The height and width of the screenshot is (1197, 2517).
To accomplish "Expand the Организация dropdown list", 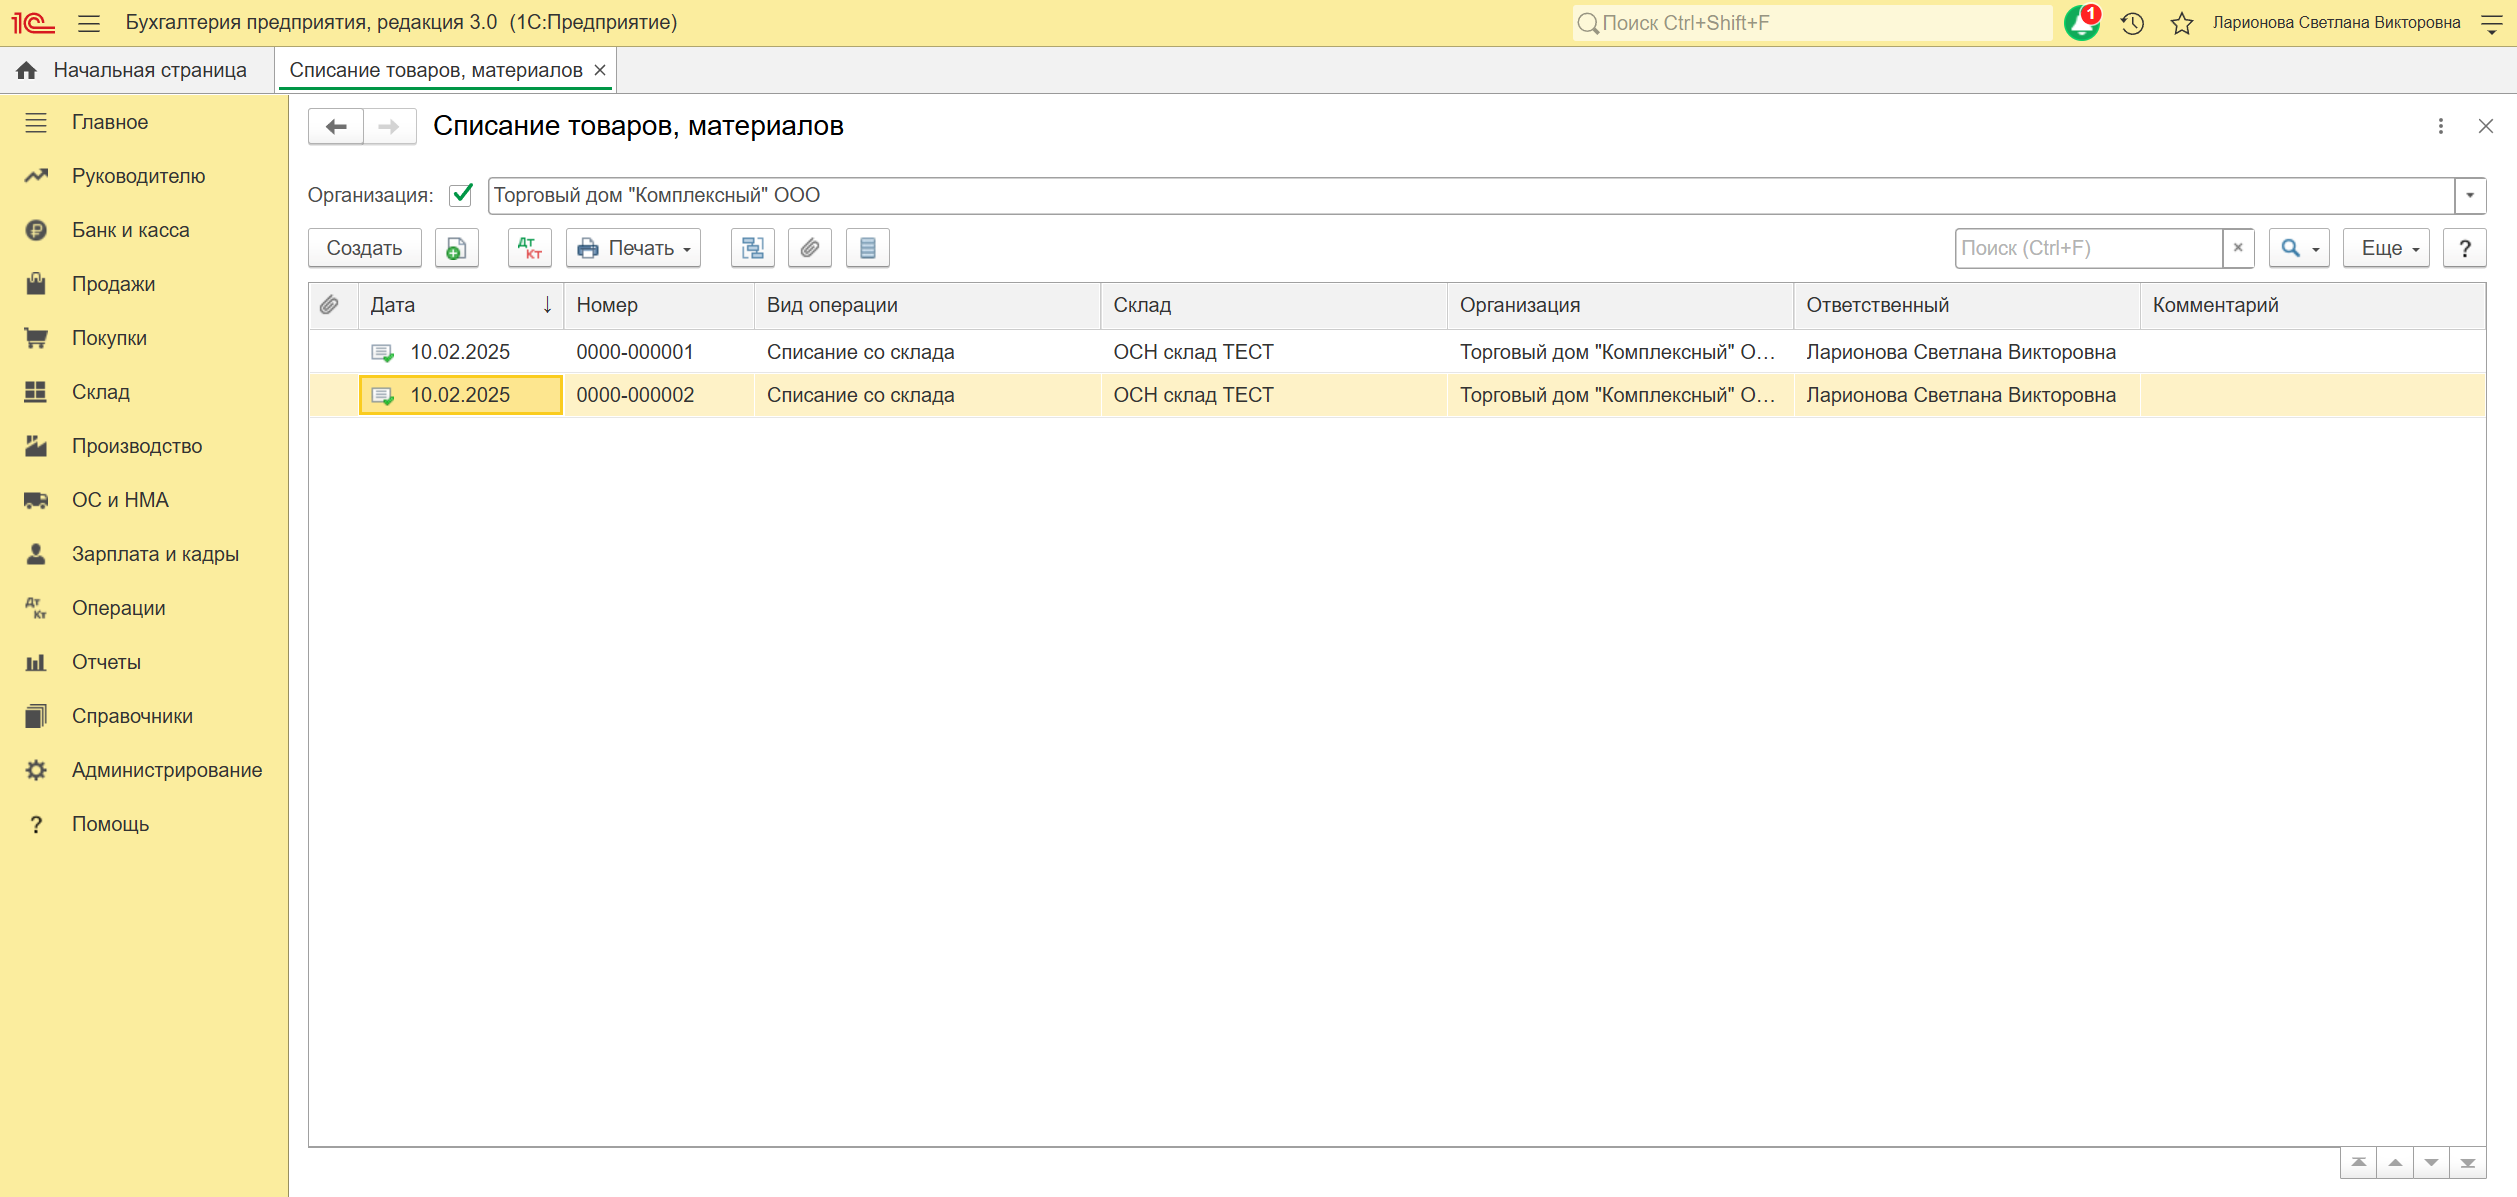I will 2470,195.
